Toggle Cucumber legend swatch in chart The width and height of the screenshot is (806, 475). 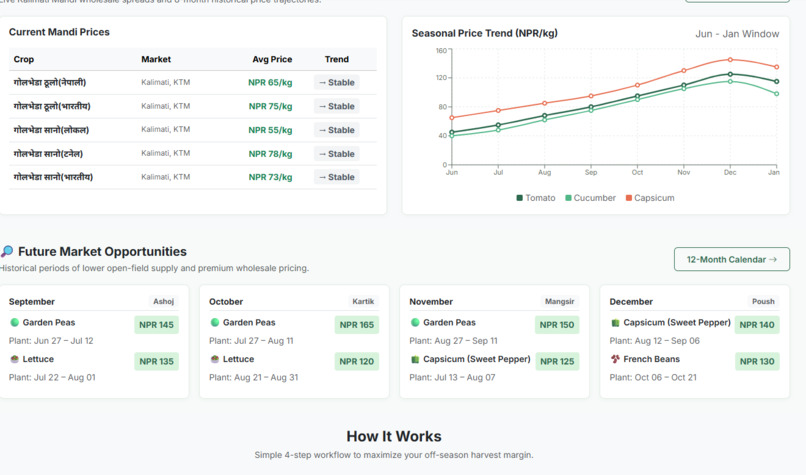568,198
